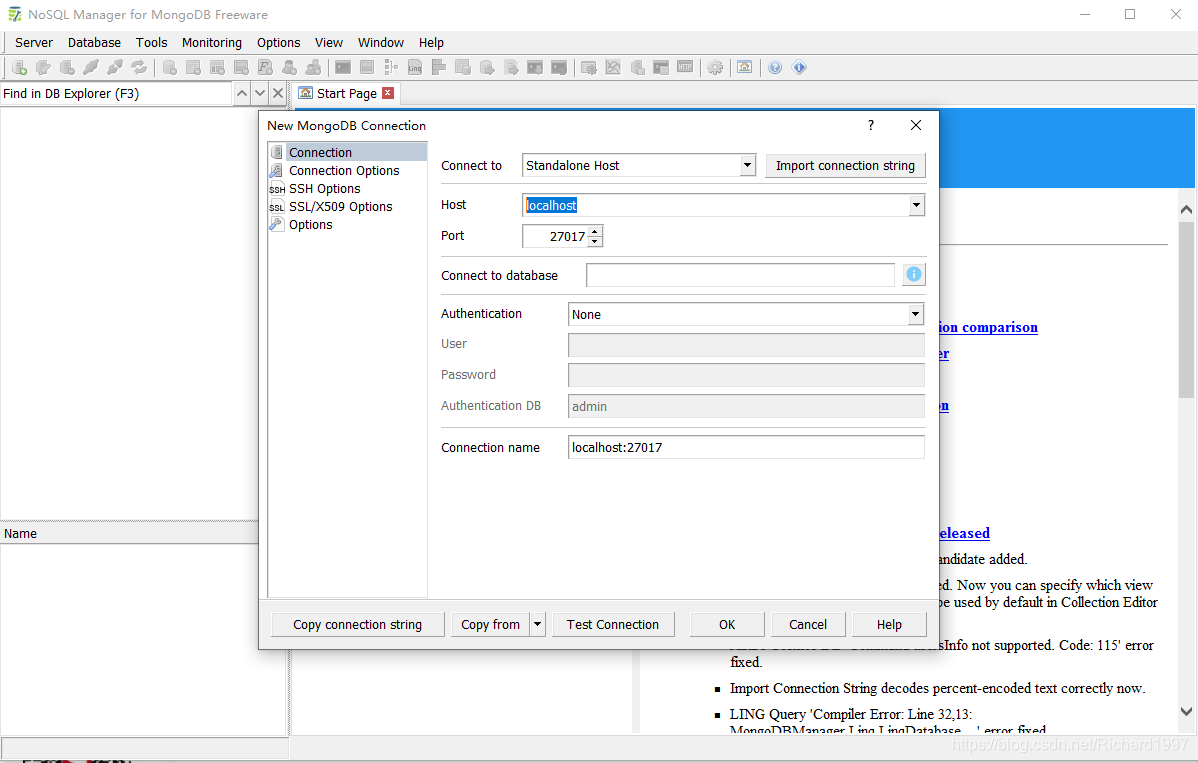
Task: Click the Test Connection button
Action: coord(613,624)
